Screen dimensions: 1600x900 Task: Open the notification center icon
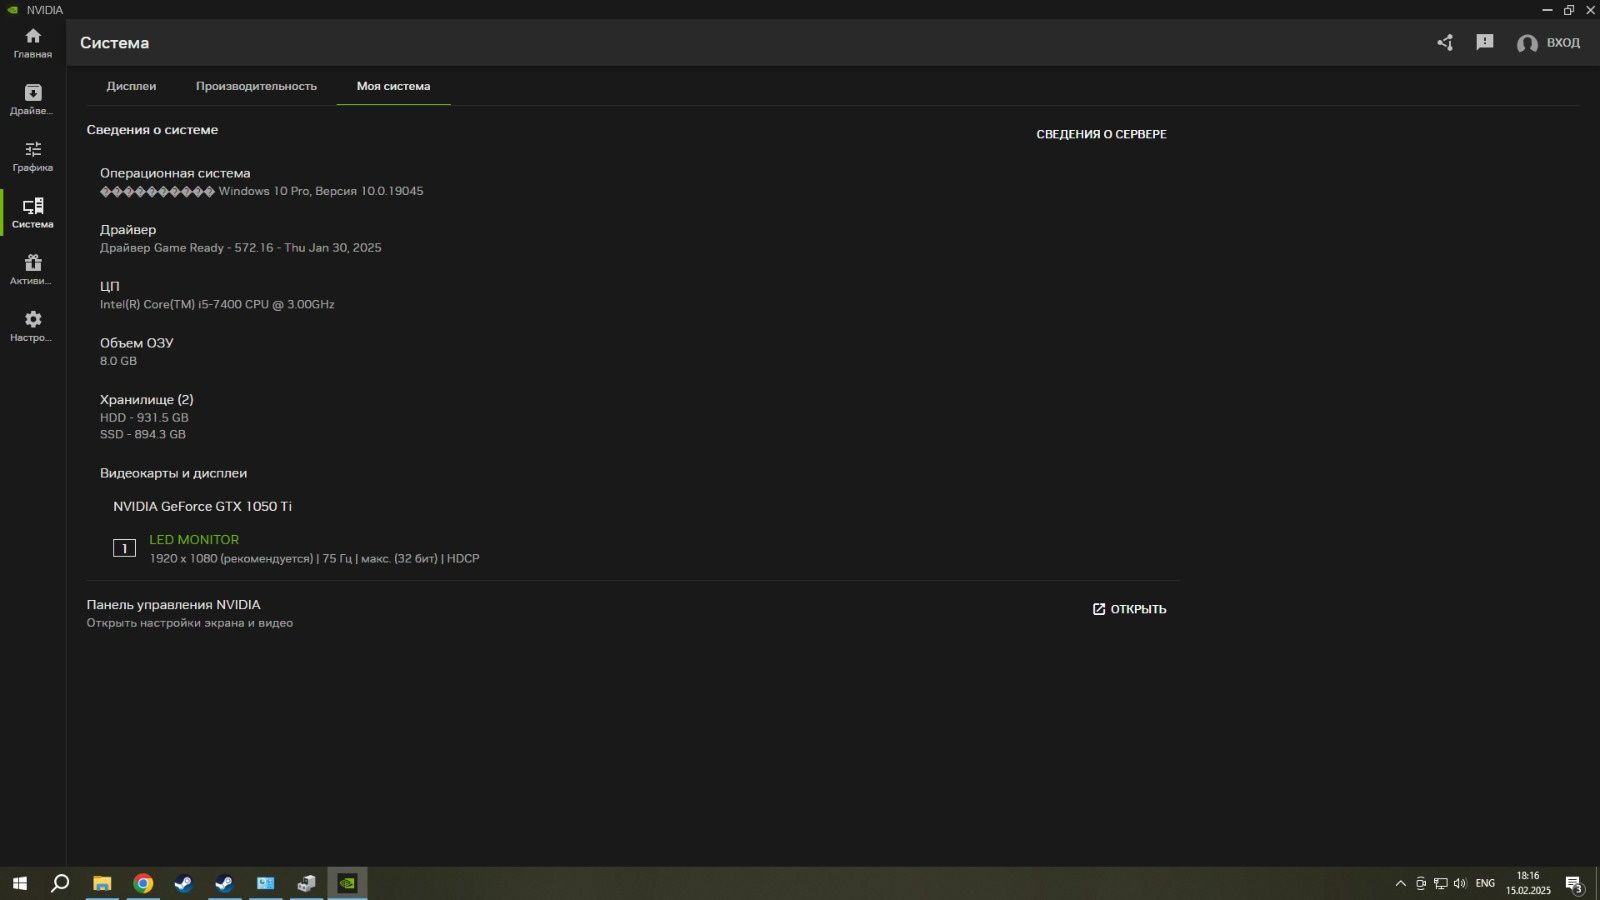click(x=1574, y=884)
